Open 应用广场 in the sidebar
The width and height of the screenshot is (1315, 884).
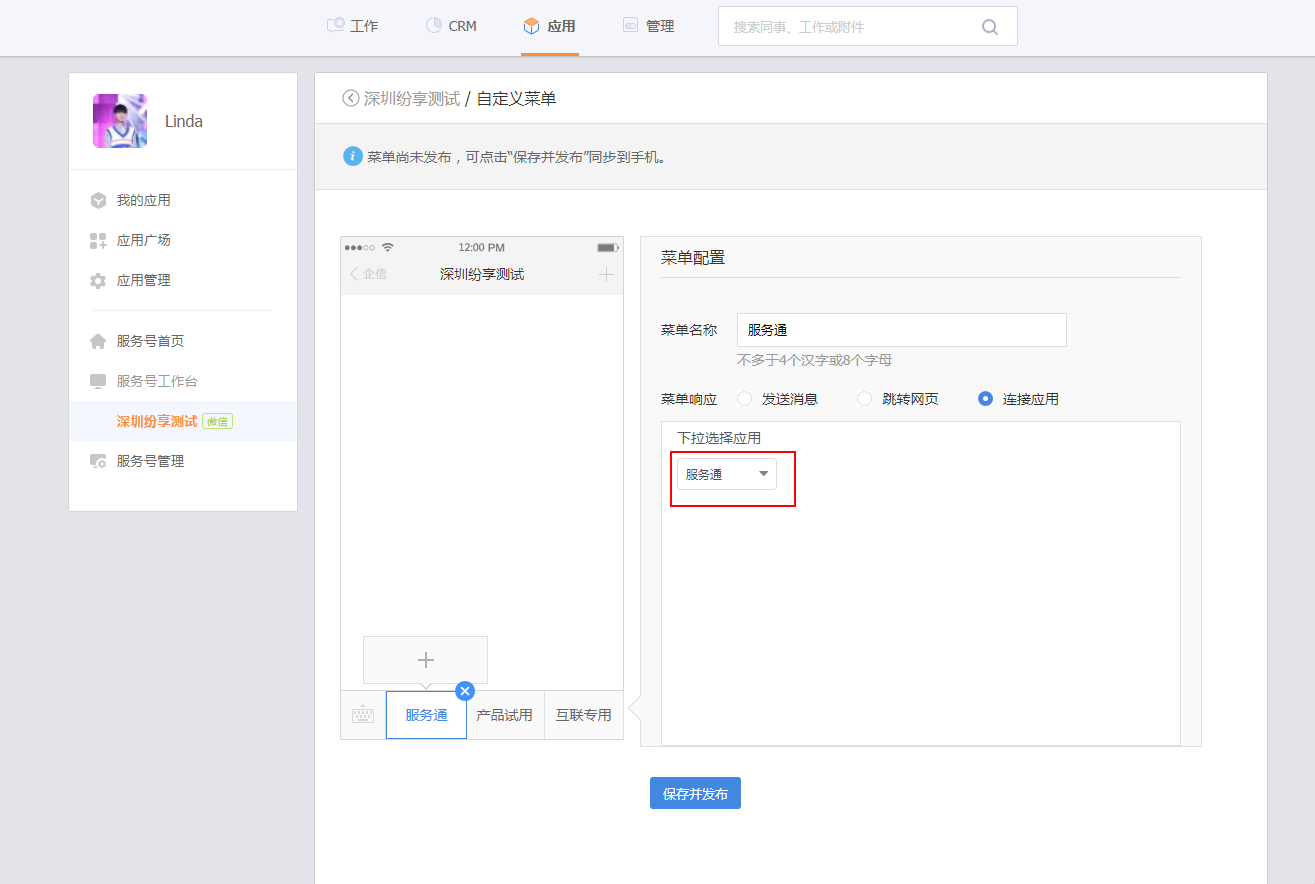[143, 240]
